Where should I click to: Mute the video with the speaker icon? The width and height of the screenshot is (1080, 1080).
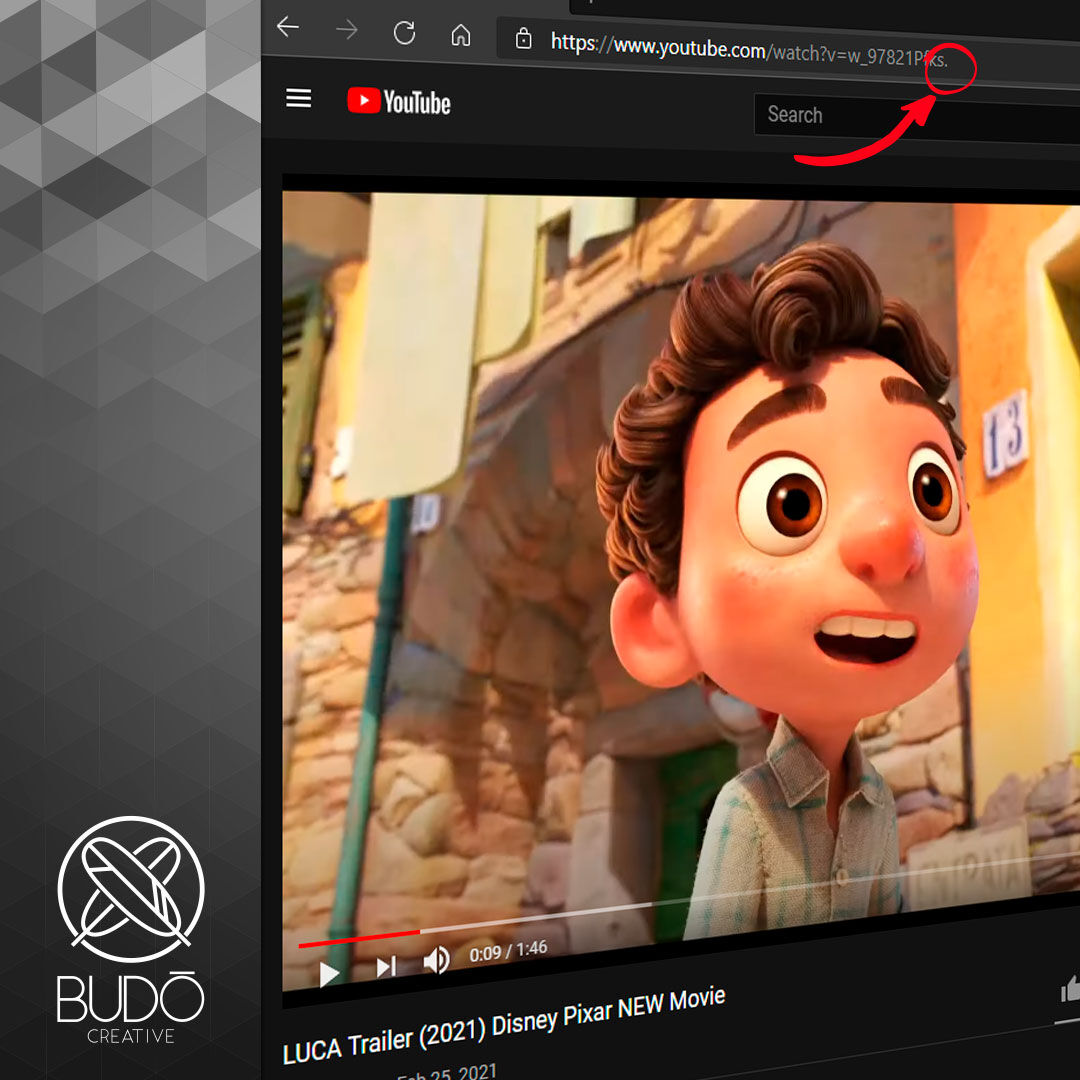coord(436,960)
